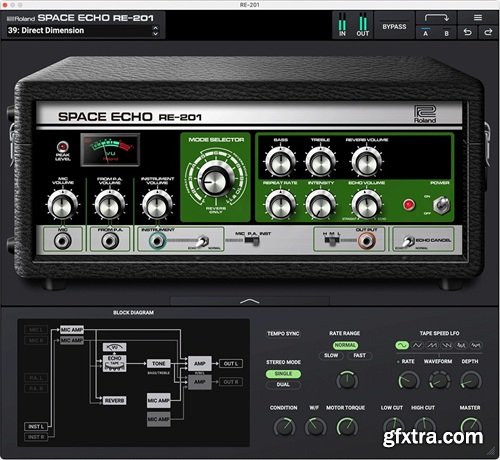
Task: Click the red Peak Level lamp
Action: pos(62,146)
